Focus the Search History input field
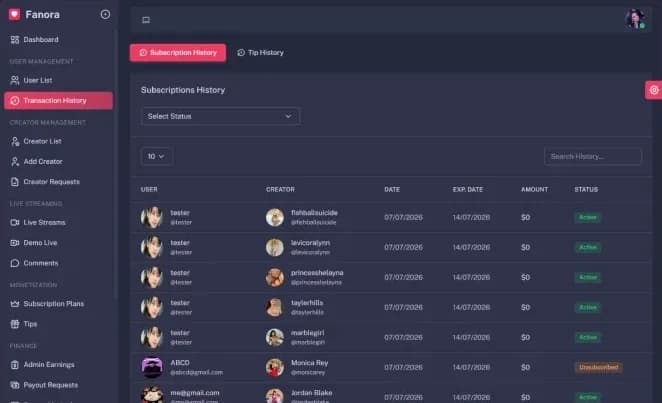The image size is (662, 403). [x=593, y=157]
